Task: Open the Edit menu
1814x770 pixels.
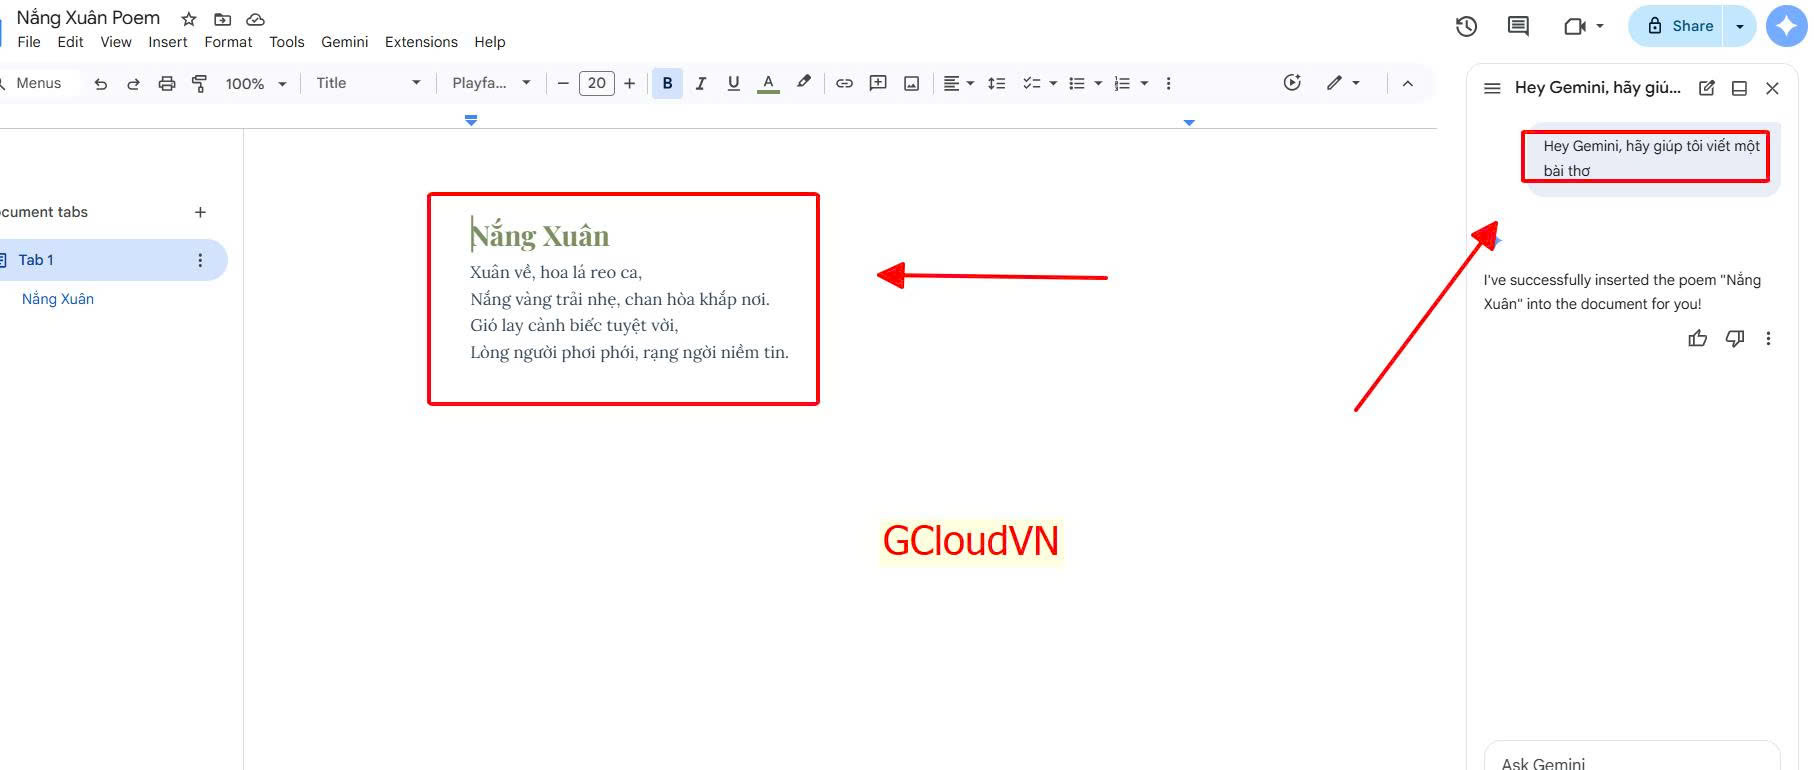Action: pos(70,42)
